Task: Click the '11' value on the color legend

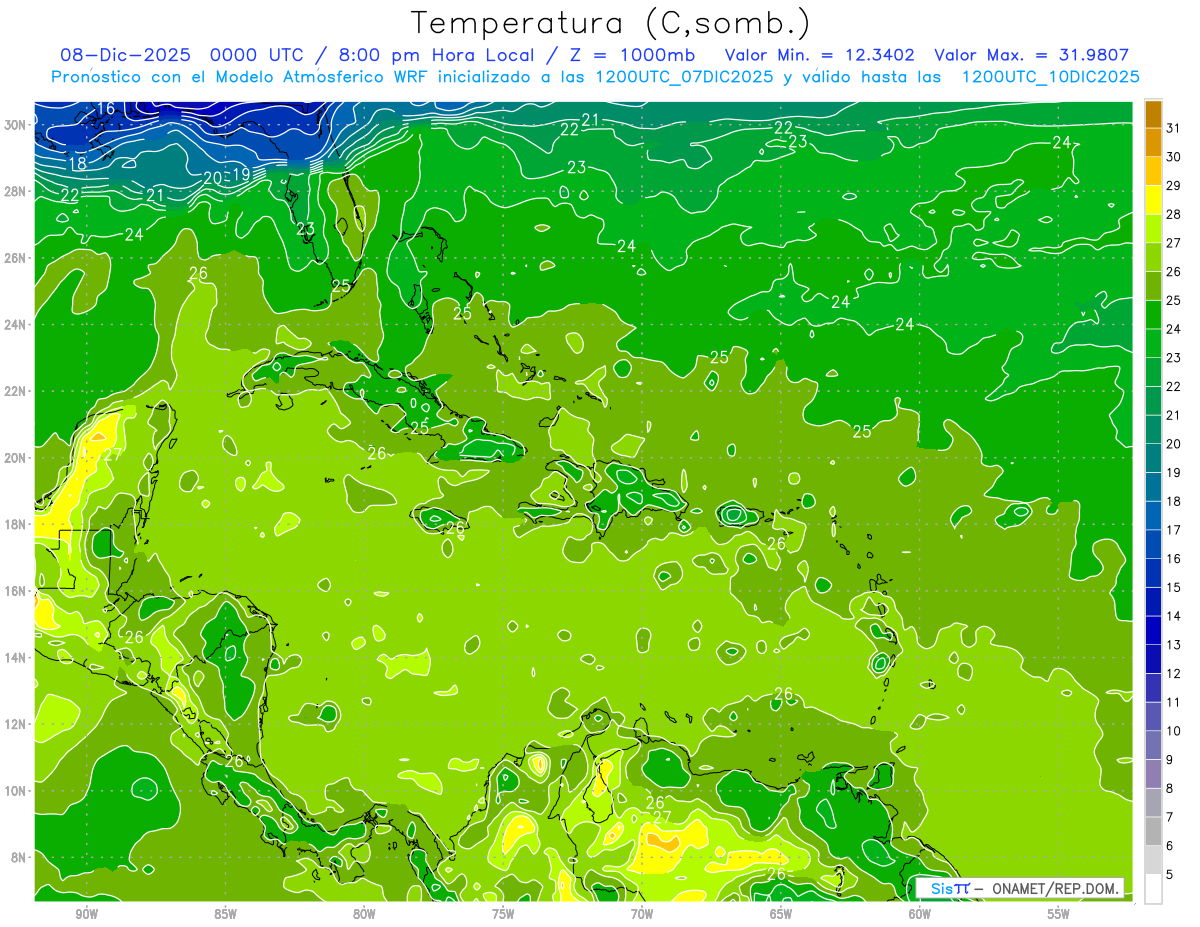Action: (x=1174, y=702)
